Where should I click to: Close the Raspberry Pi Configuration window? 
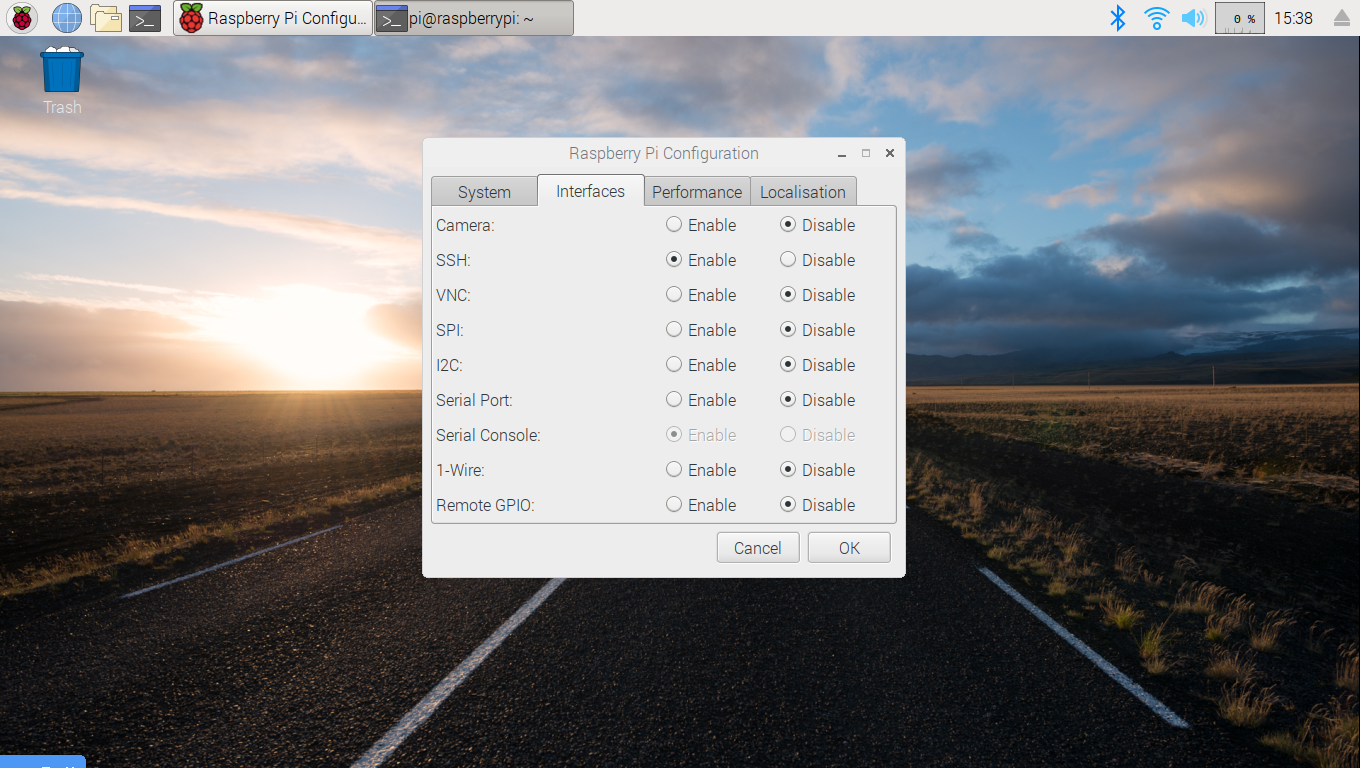[889, 153]
